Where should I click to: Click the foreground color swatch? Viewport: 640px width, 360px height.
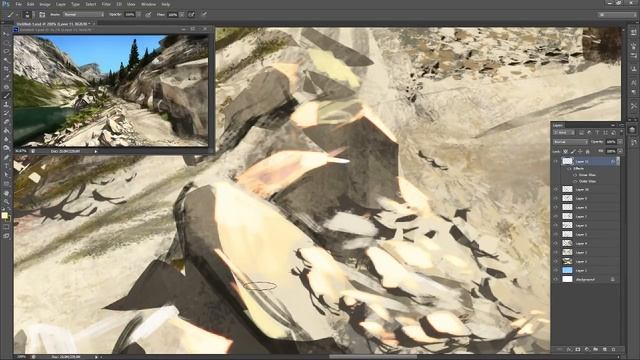pos(4,215)
